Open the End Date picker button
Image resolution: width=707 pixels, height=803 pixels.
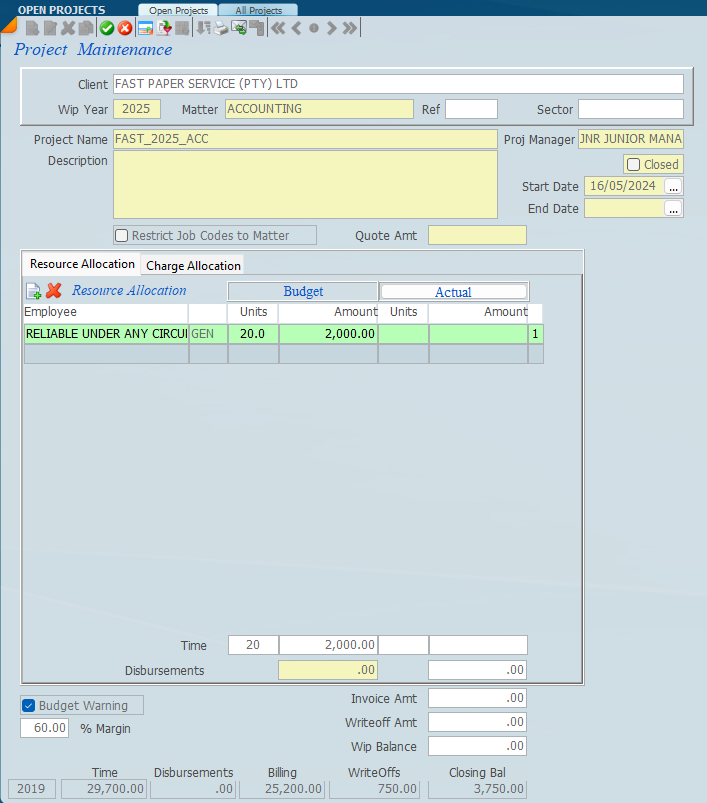click(674, 208)
